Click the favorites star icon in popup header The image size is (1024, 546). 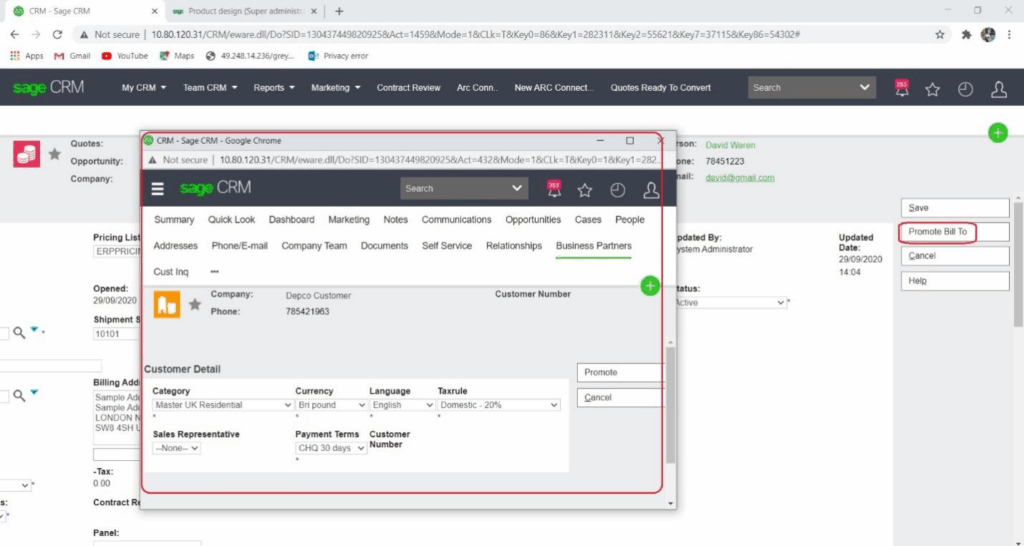coord(585,189)
